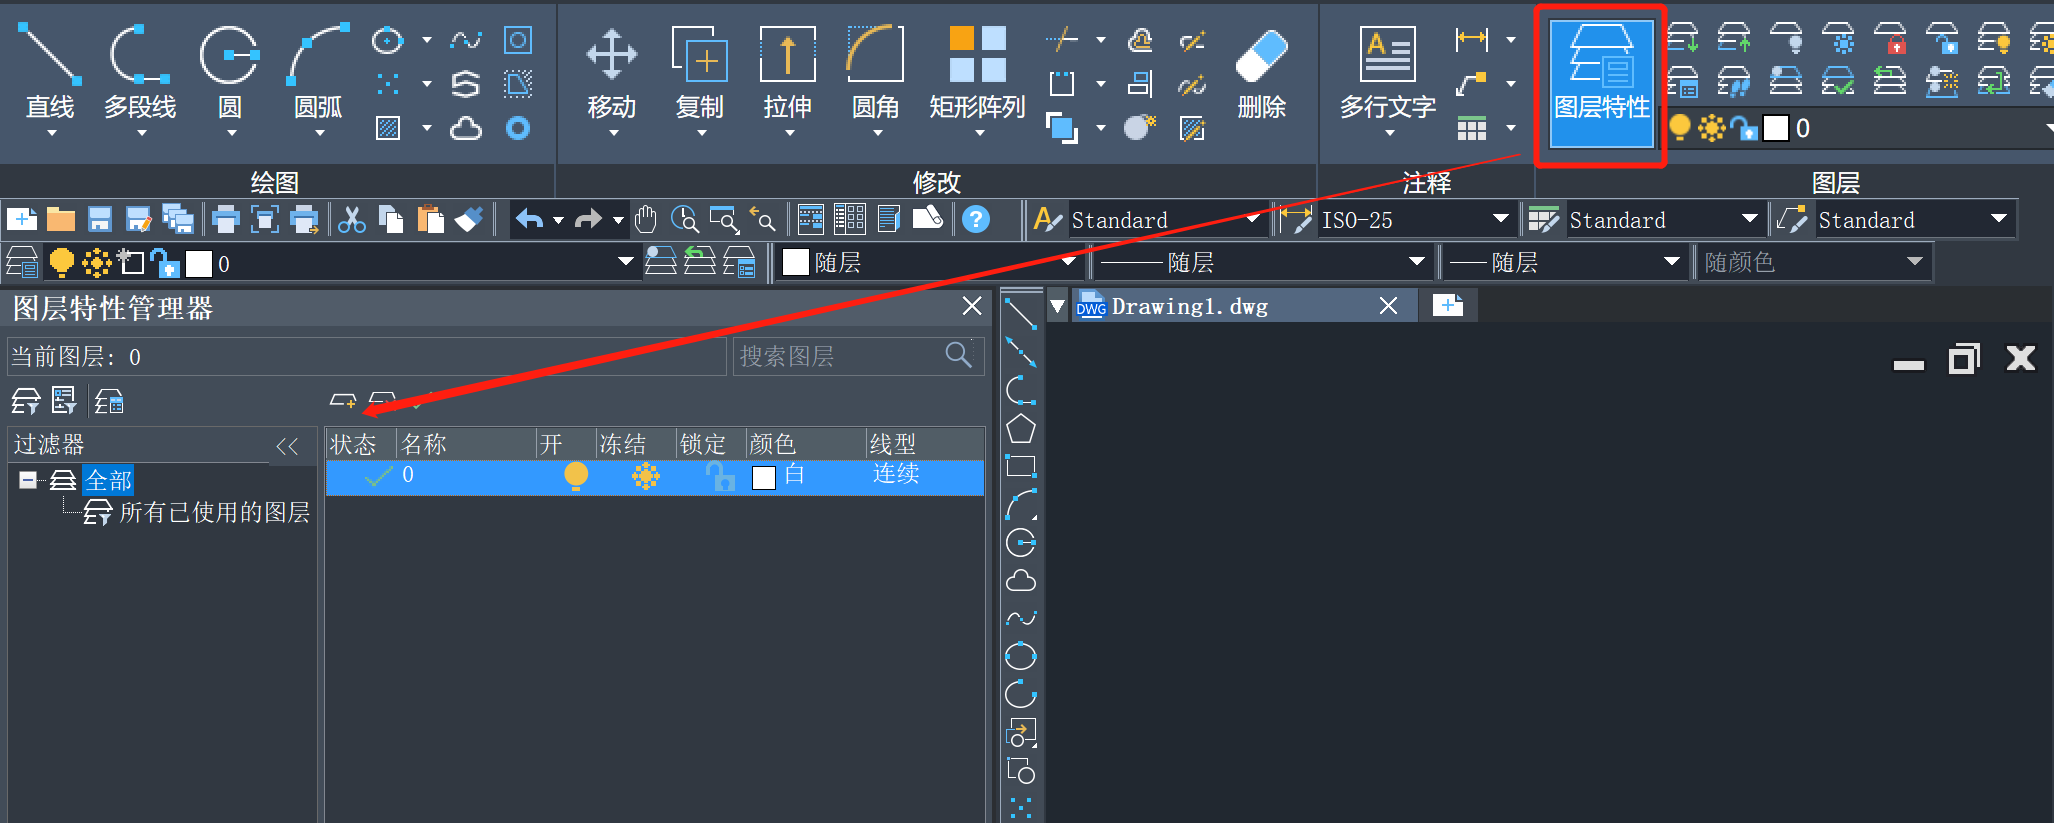Screen dimensions: 2054x823
Task: Collapse the 过滤器 filter pane chevrons
Action: (x=287, y=446)
